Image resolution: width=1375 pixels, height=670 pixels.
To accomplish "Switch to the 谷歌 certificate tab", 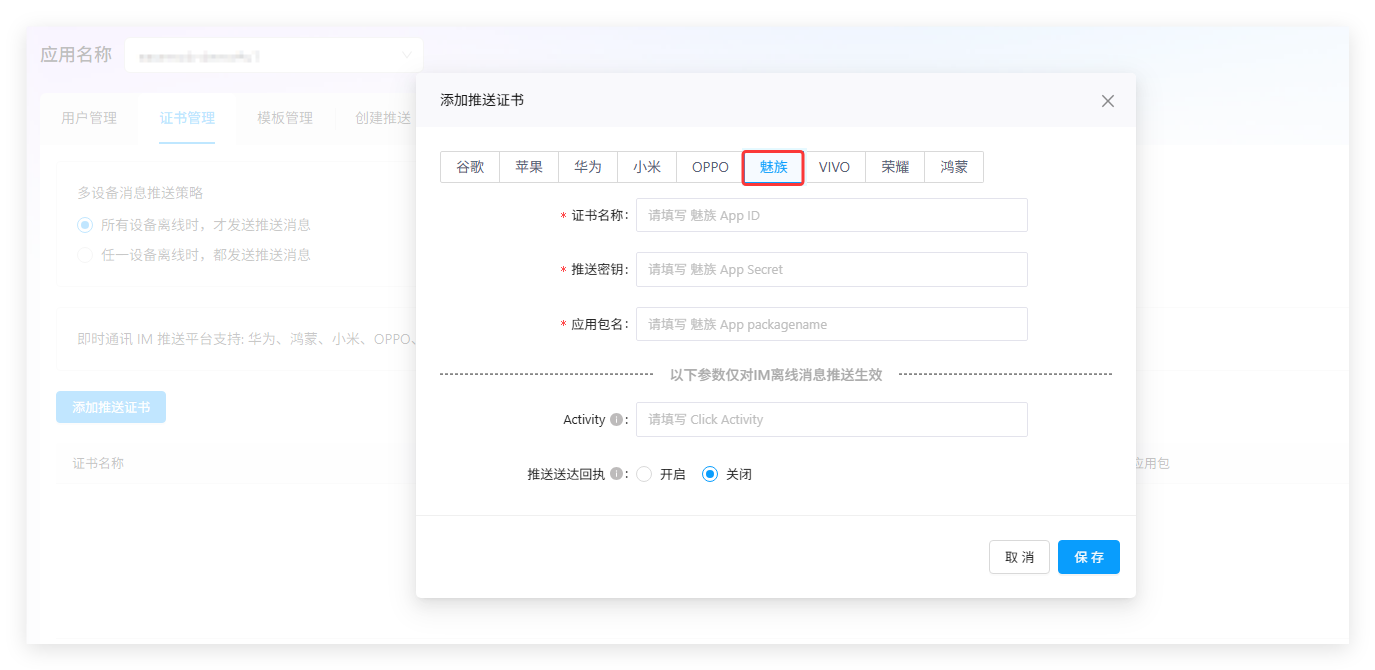I will point(470,167).
